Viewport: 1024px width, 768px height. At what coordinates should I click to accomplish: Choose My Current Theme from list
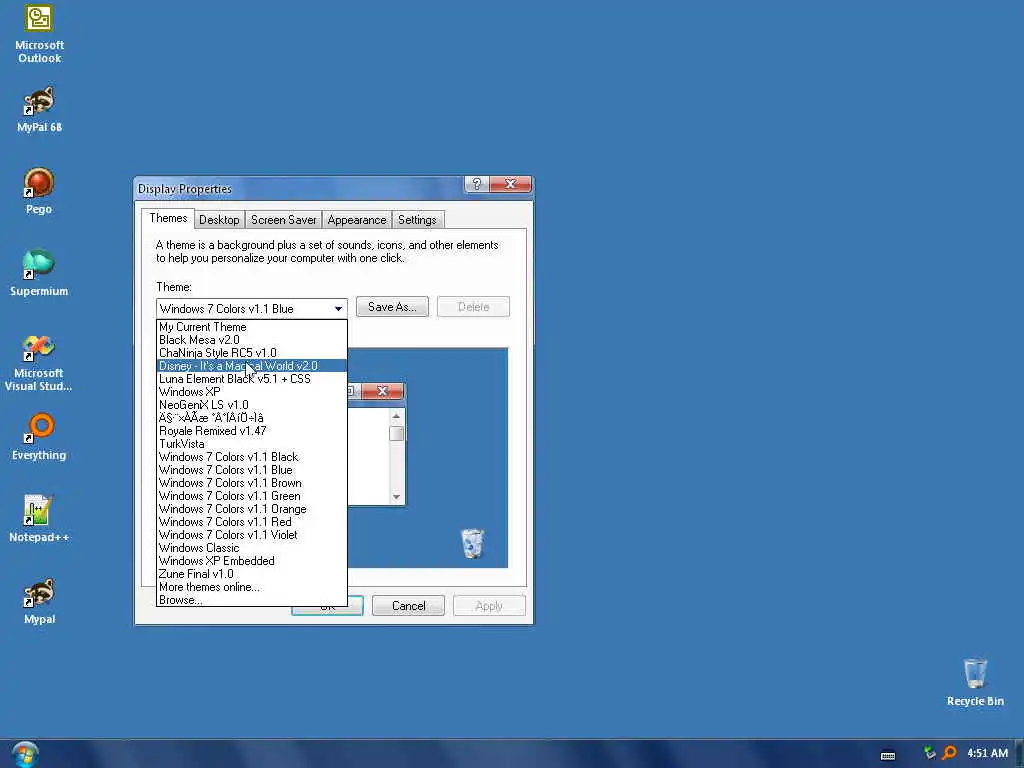pyautogui.click(x=252, y=327)
